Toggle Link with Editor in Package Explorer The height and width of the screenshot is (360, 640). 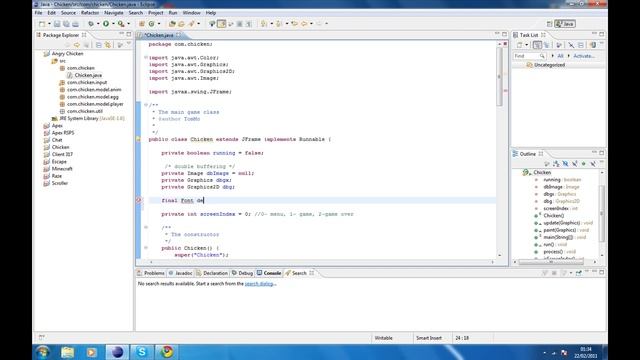pyautogui.click(x=108, y=45)
